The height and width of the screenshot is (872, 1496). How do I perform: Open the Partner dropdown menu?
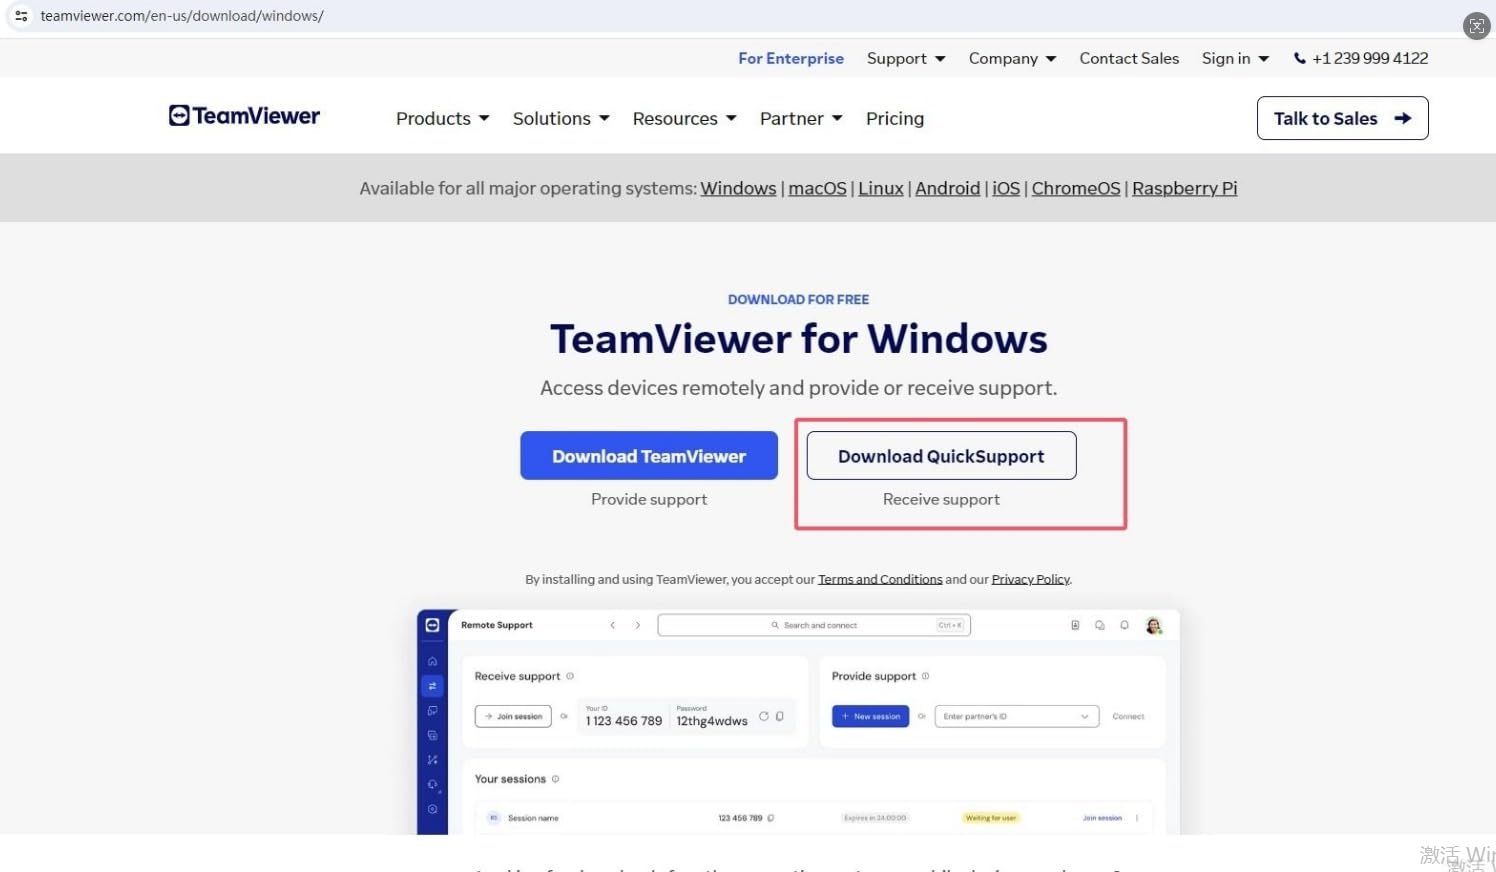[x=801, y=118]
